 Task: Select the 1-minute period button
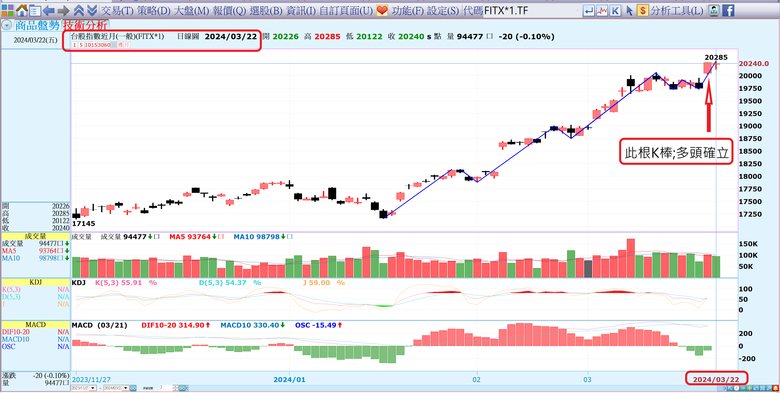[75, 45]
